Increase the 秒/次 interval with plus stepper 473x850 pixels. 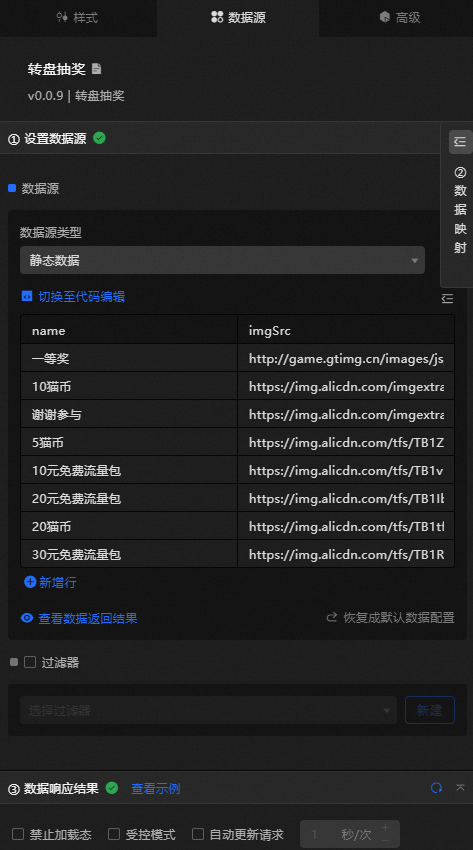(x=385, y=828)
